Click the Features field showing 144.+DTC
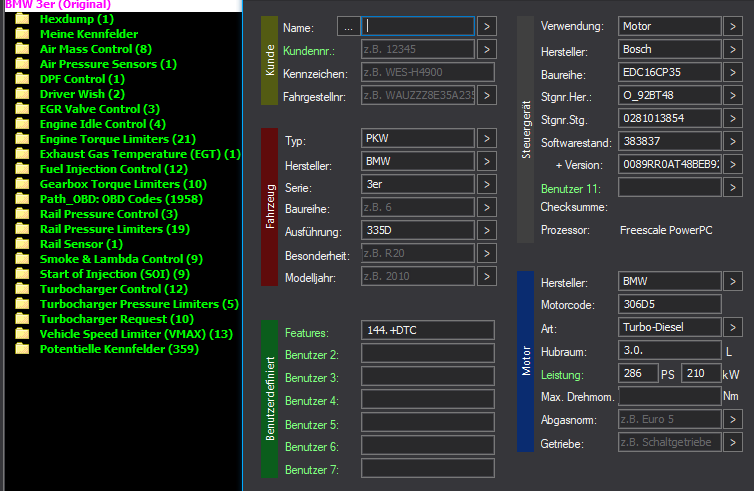The image size is (754, 491). (427, 330)
